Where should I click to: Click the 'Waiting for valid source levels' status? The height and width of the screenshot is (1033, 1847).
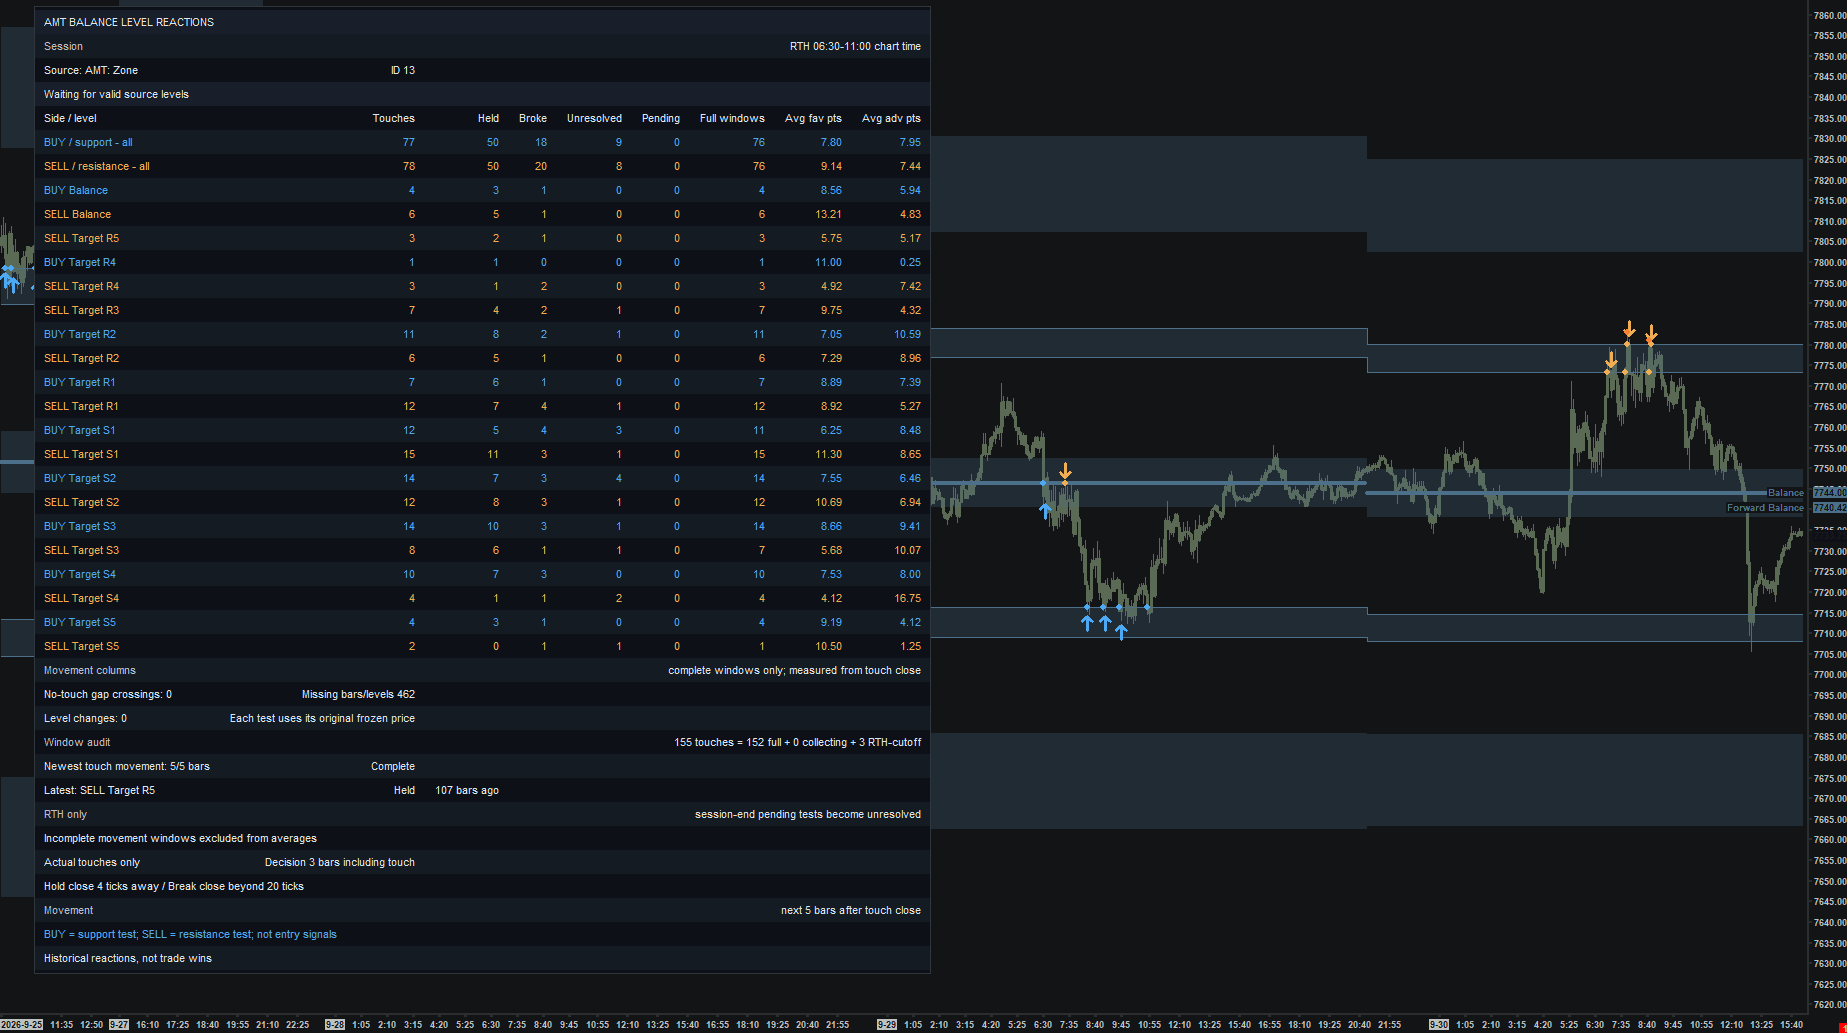coord(116,94)
